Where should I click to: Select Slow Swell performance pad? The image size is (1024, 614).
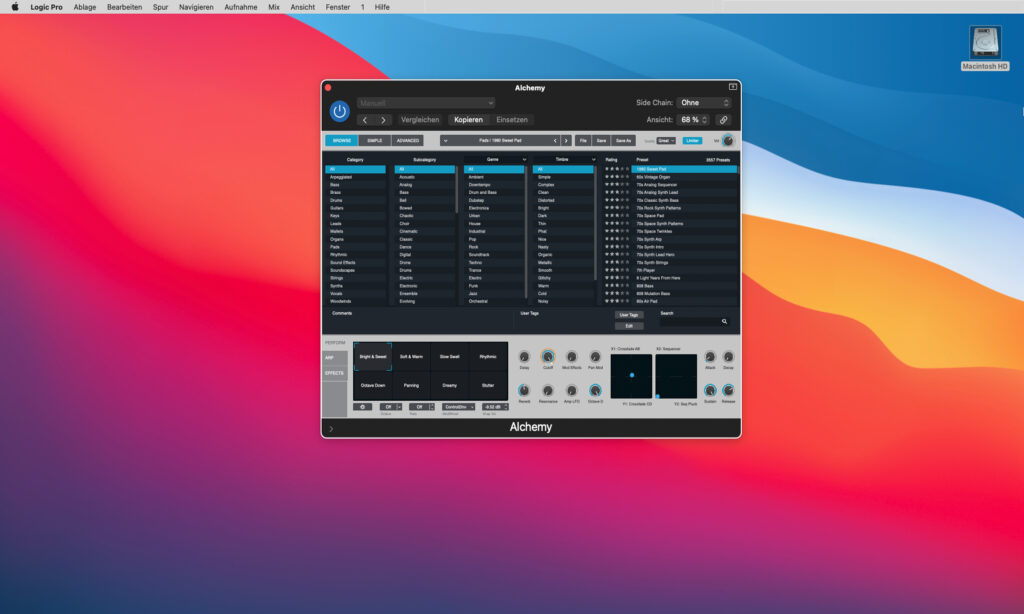(449, 357)
